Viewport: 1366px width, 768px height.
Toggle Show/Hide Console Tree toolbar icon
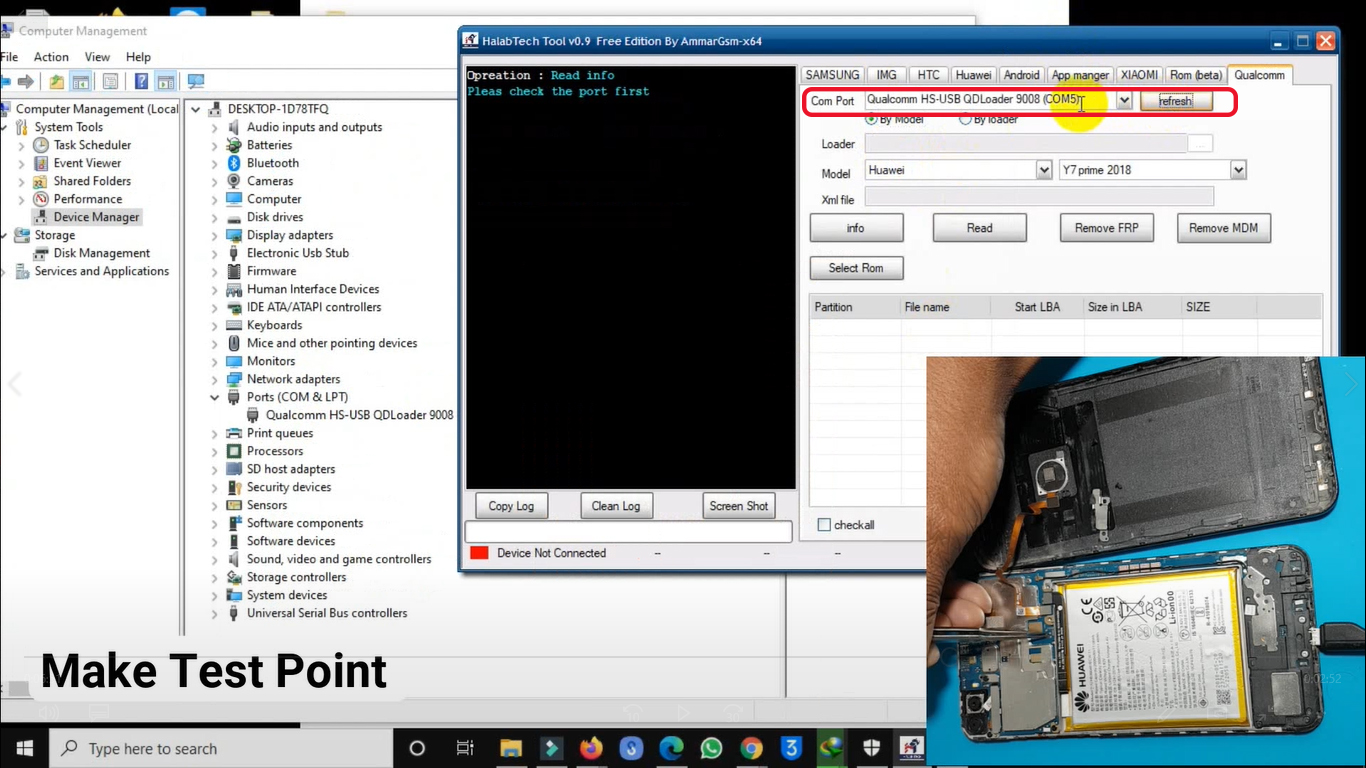[81, 82]
